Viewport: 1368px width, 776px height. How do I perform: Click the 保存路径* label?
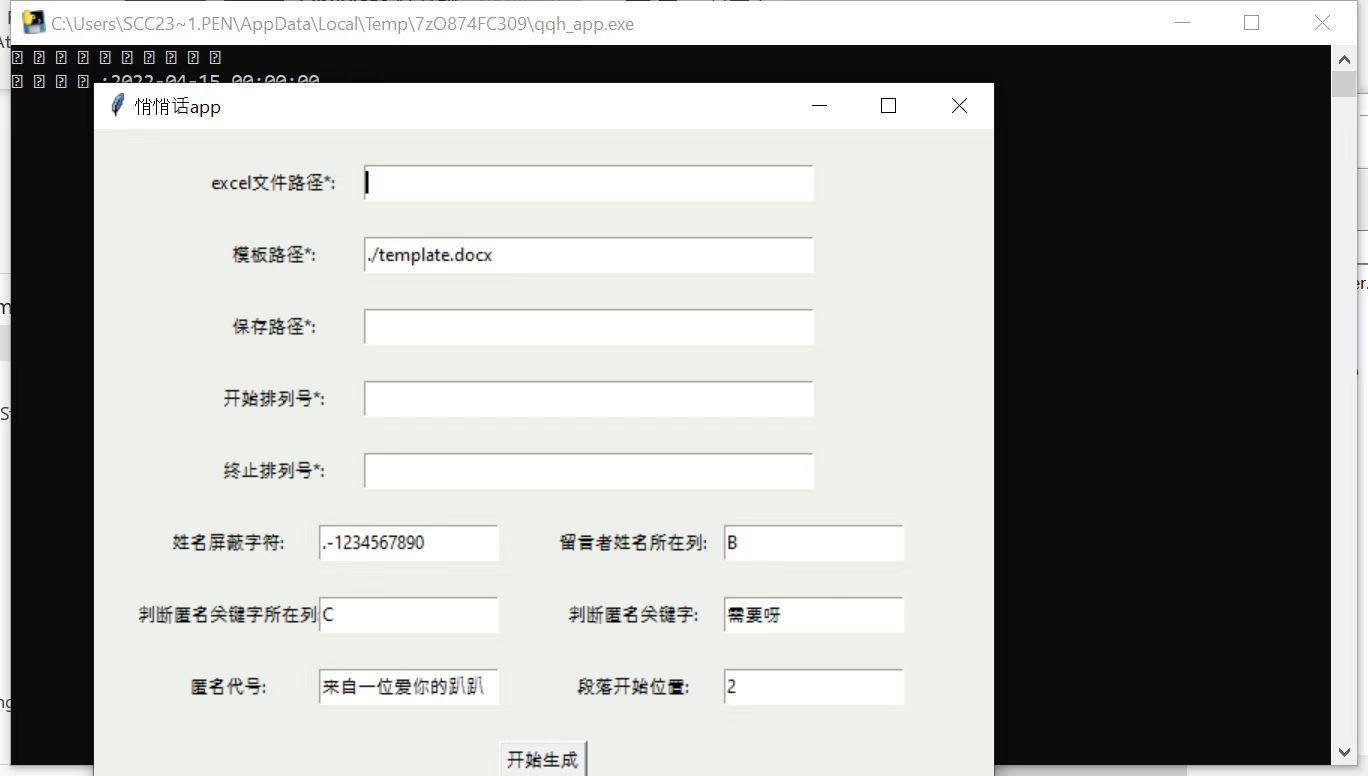(274, 327)
